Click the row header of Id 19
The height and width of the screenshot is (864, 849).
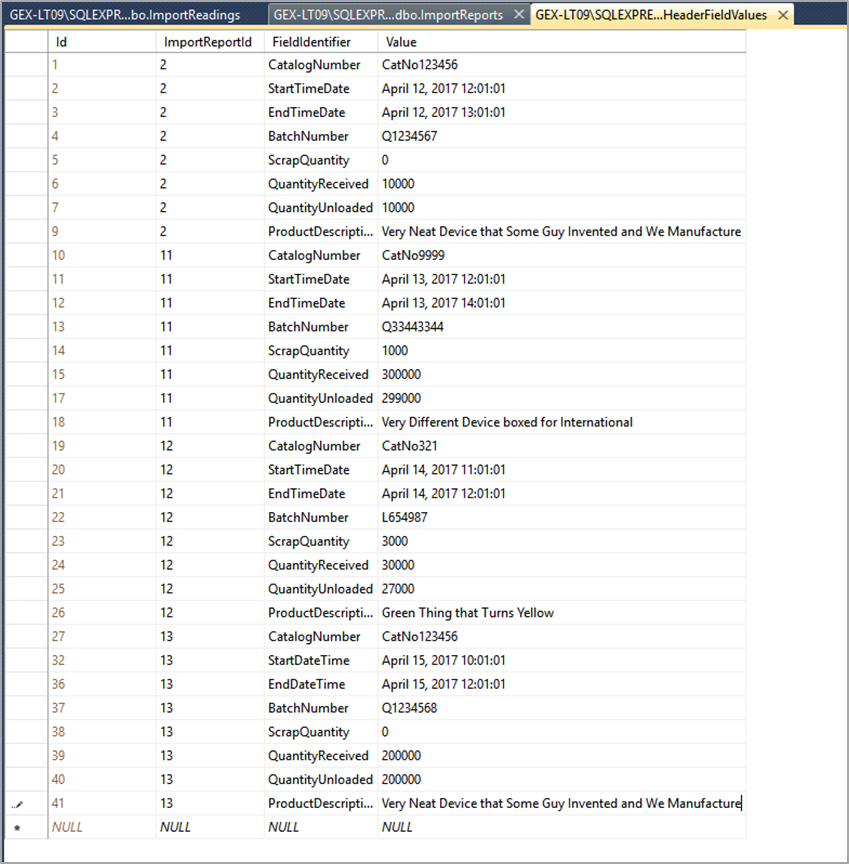point(26,446)
